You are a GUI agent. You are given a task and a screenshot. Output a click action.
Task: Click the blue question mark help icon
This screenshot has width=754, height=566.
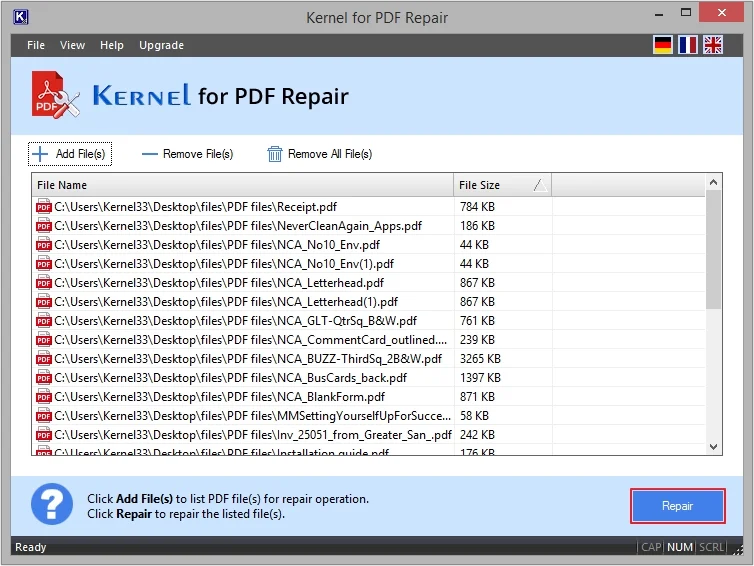click(x=52, y=504)
